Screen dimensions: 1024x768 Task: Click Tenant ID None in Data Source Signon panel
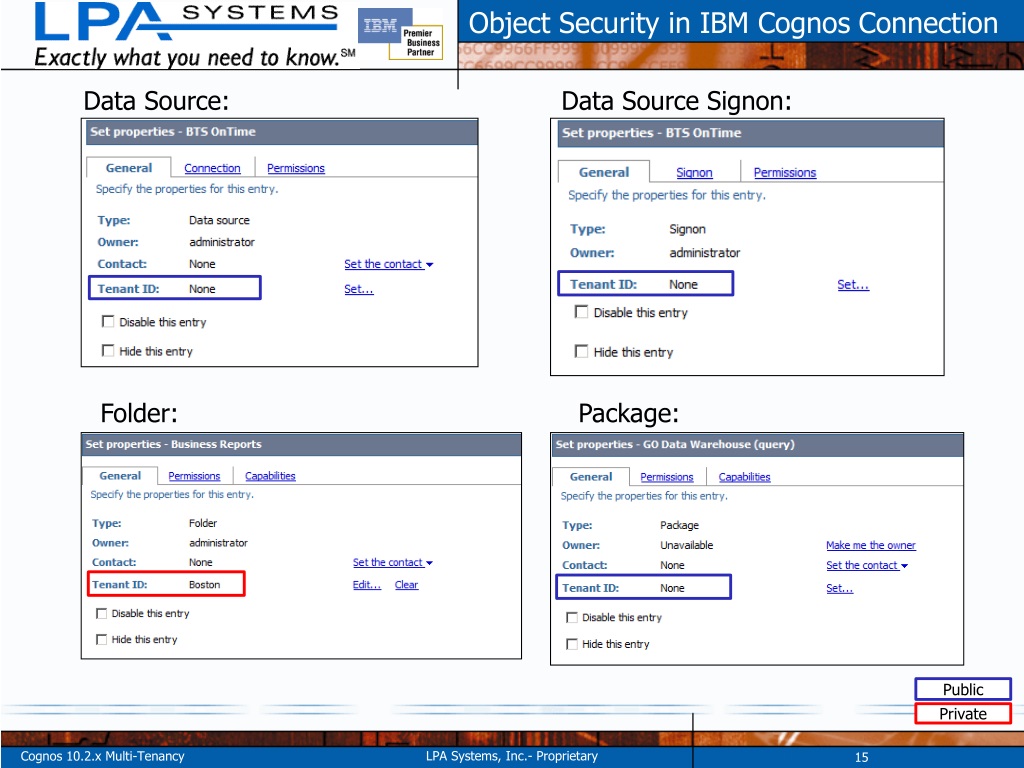pos(683,284)
